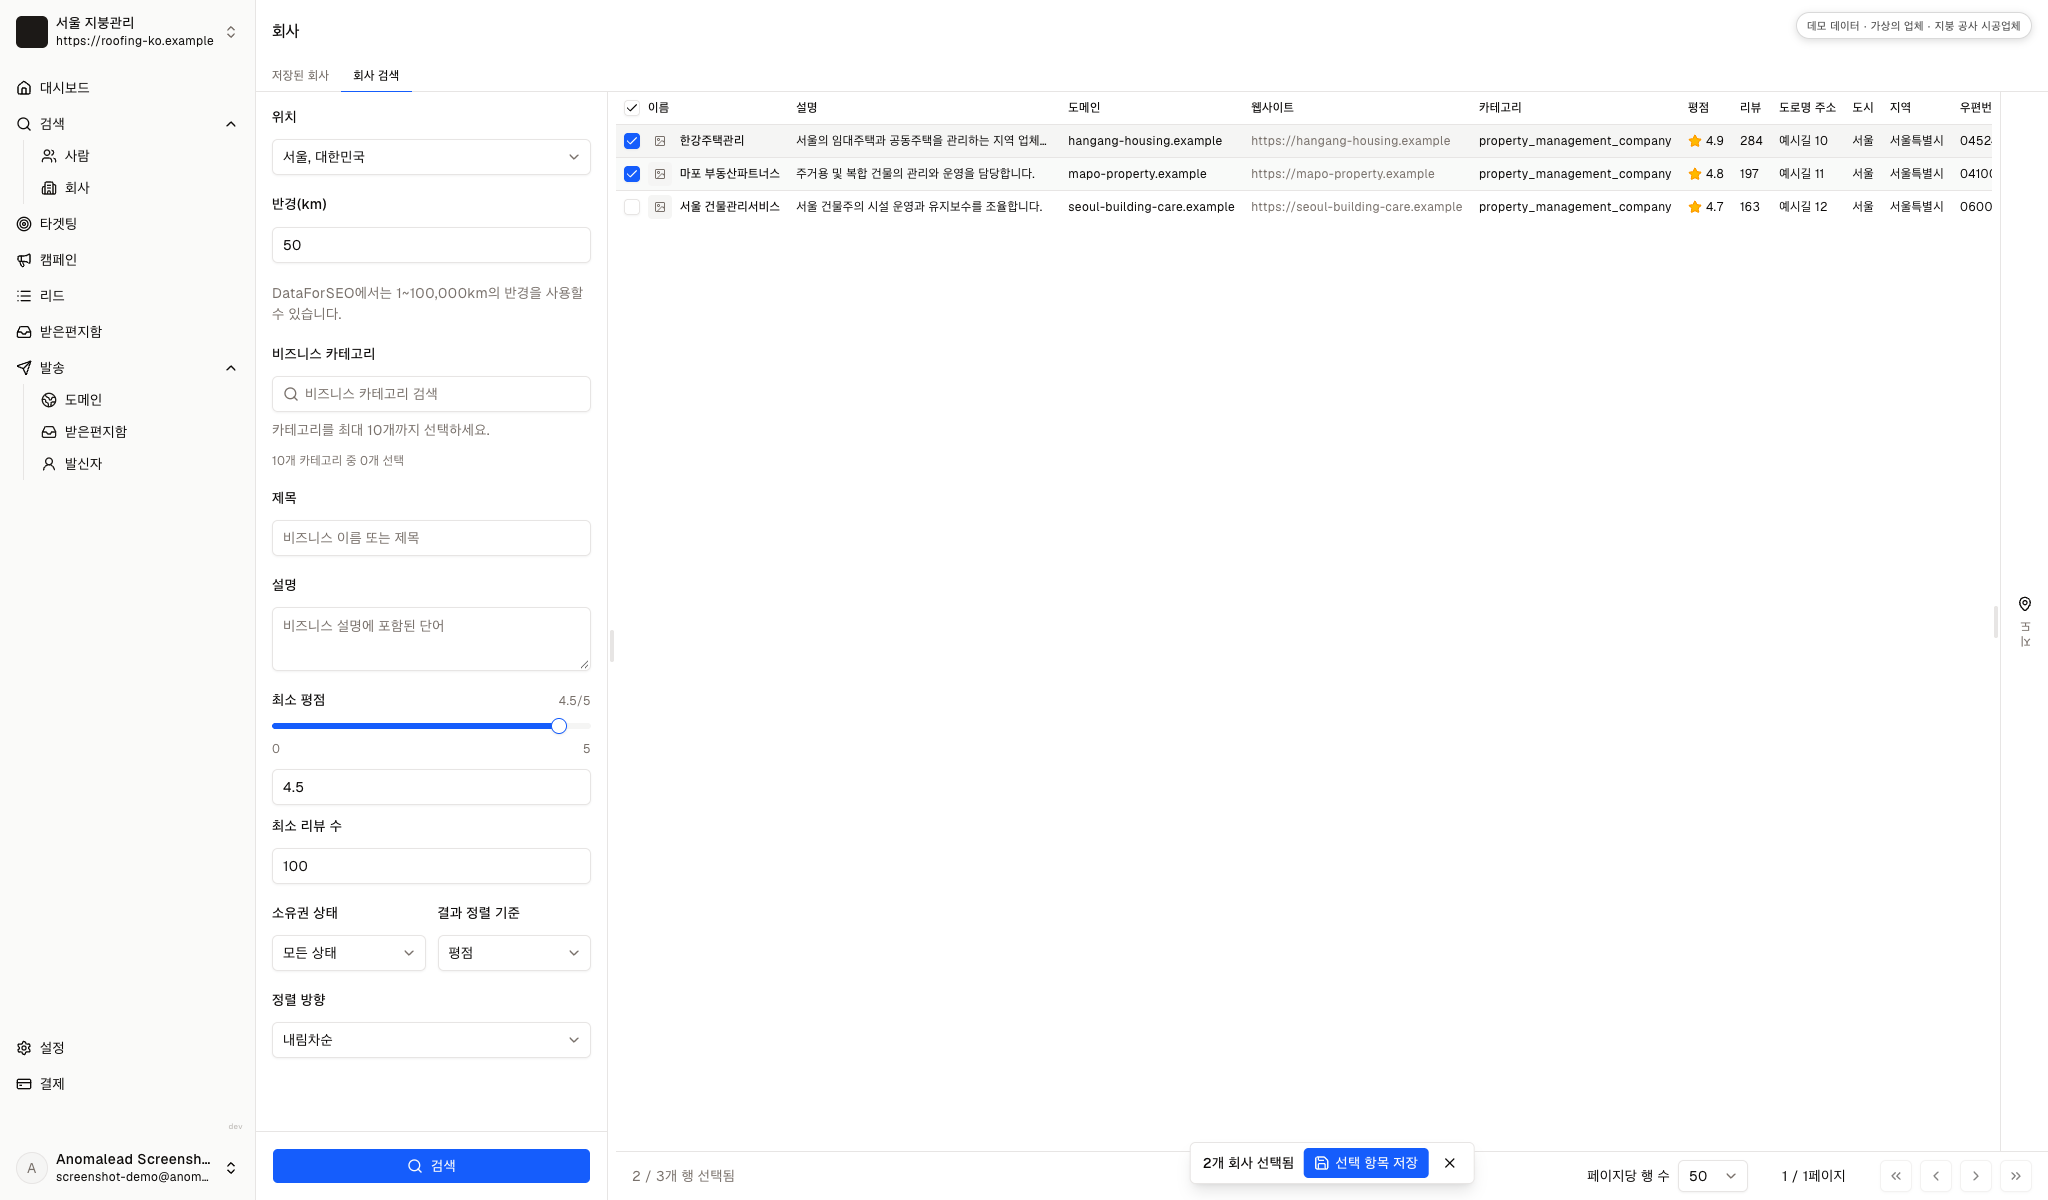This screenshot has height=1200, width=2048.
Task: Click the 최소 리뷰 수 input
Action: coord(431,866)
